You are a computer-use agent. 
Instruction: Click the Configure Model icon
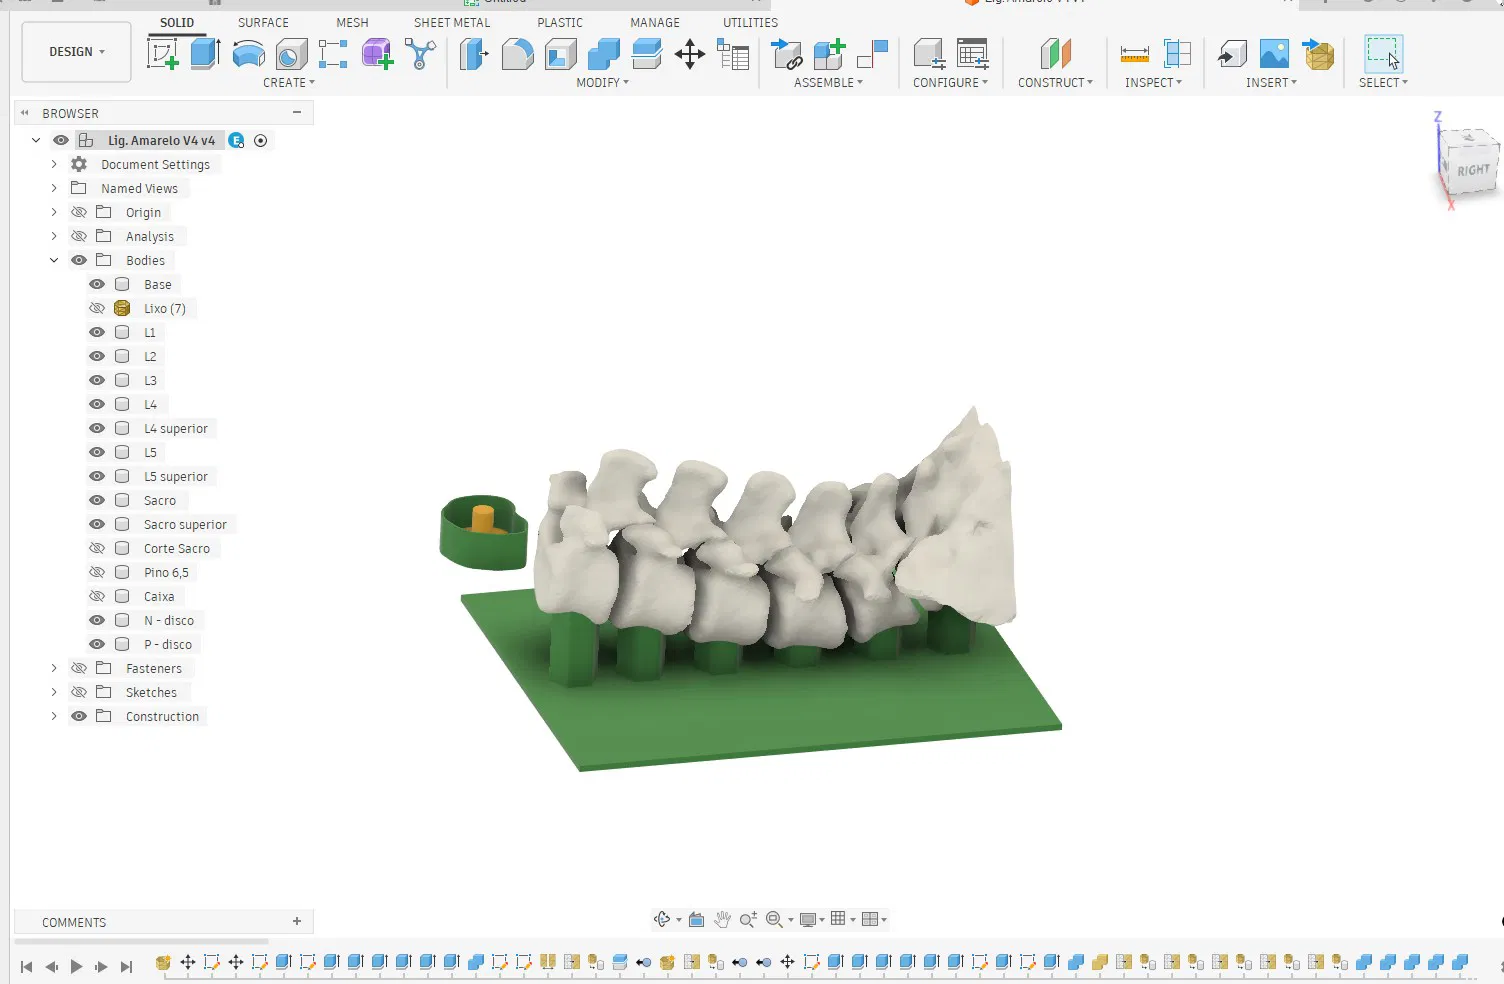[929, 54]
